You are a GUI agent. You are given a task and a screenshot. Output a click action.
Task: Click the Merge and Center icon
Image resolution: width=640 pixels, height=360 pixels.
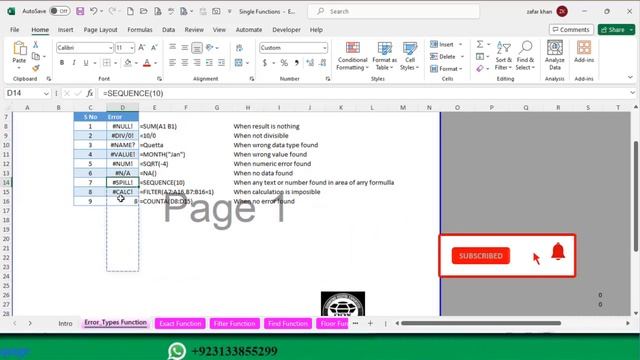(239, 63)
